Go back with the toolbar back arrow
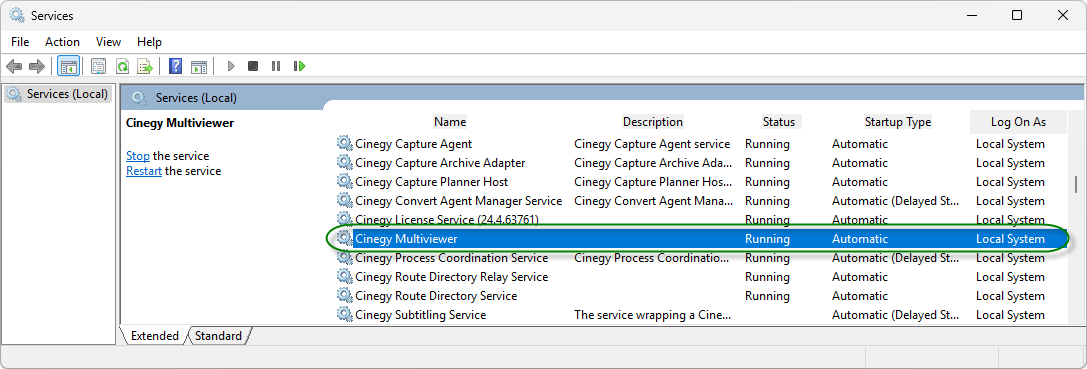 [14, 67]
